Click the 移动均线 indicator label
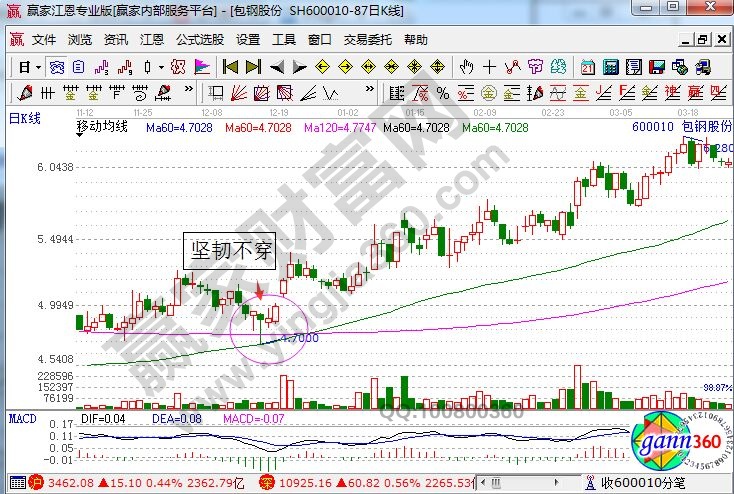This screenshot has width=734, height=494. tap(102, 127)
